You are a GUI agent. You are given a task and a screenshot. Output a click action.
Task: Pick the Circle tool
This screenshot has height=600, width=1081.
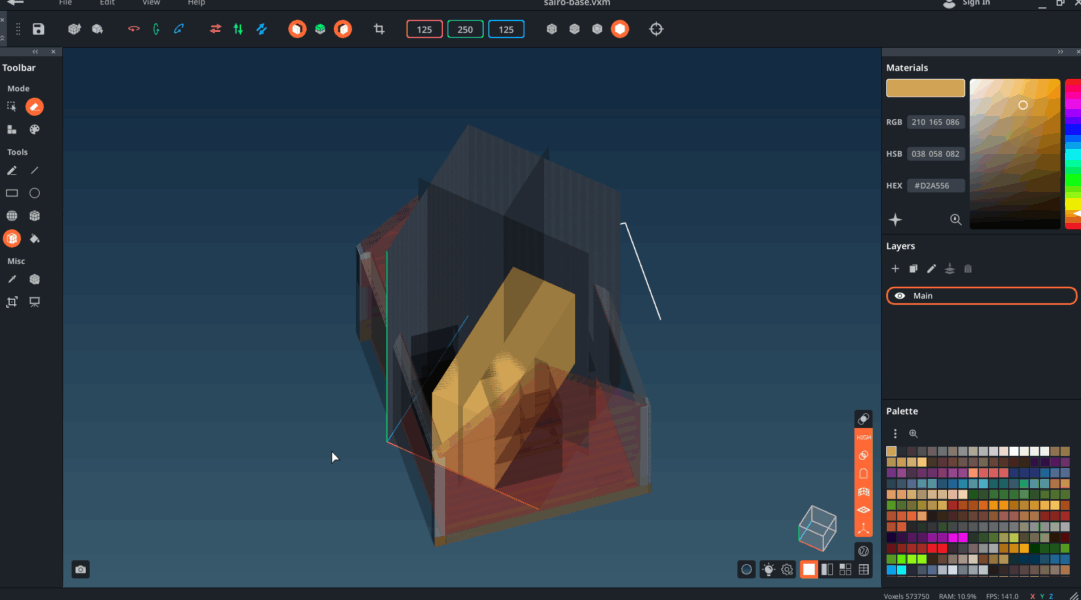34,193
